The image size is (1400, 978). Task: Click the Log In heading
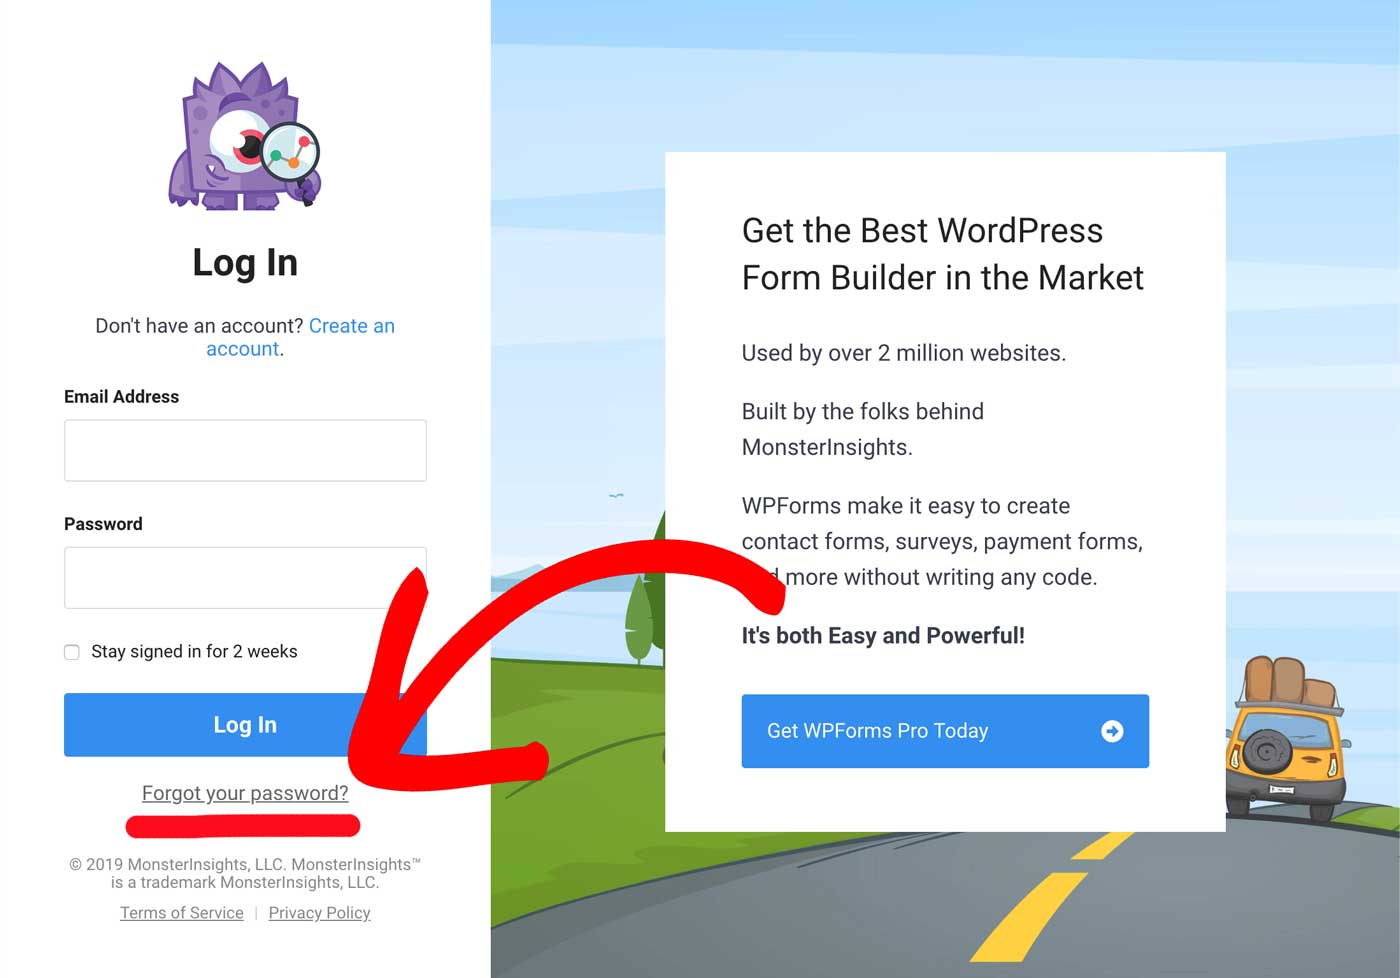(245, 263)
